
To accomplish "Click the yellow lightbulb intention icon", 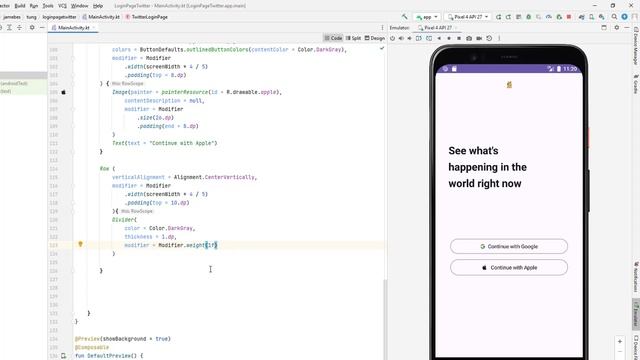I will pos(80,244).
